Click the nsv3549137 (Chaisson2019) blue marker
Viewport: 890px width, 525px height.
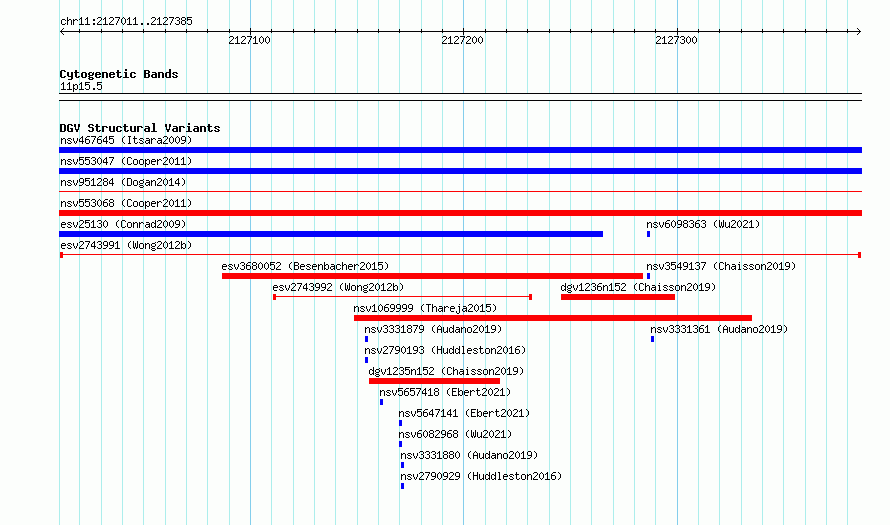point(648,276)
